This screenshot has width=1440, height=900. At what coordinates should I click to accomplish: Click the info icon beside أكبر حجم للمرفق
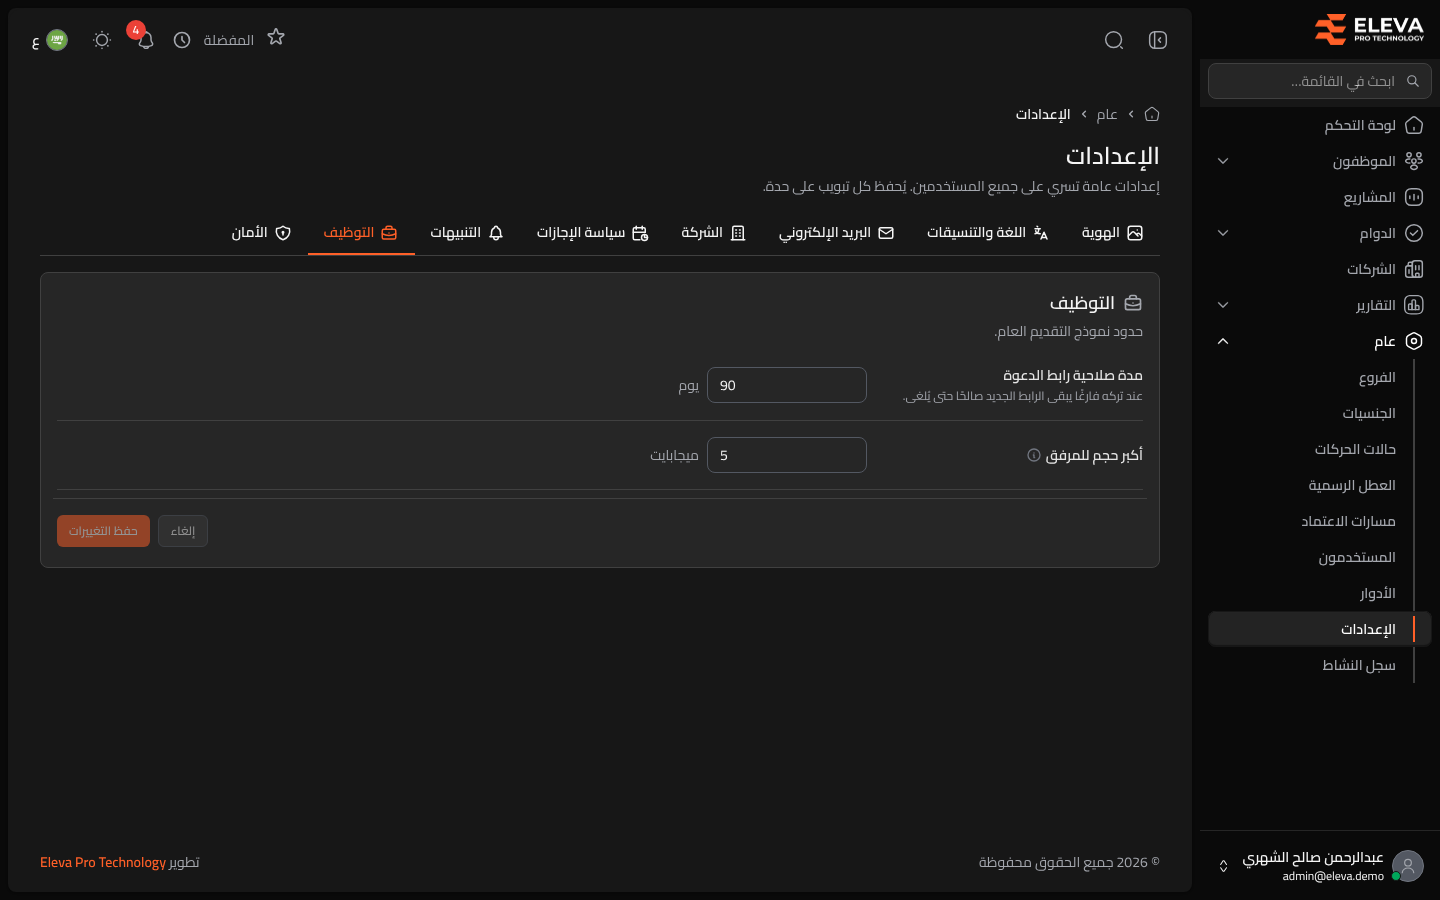[1034, 455]
